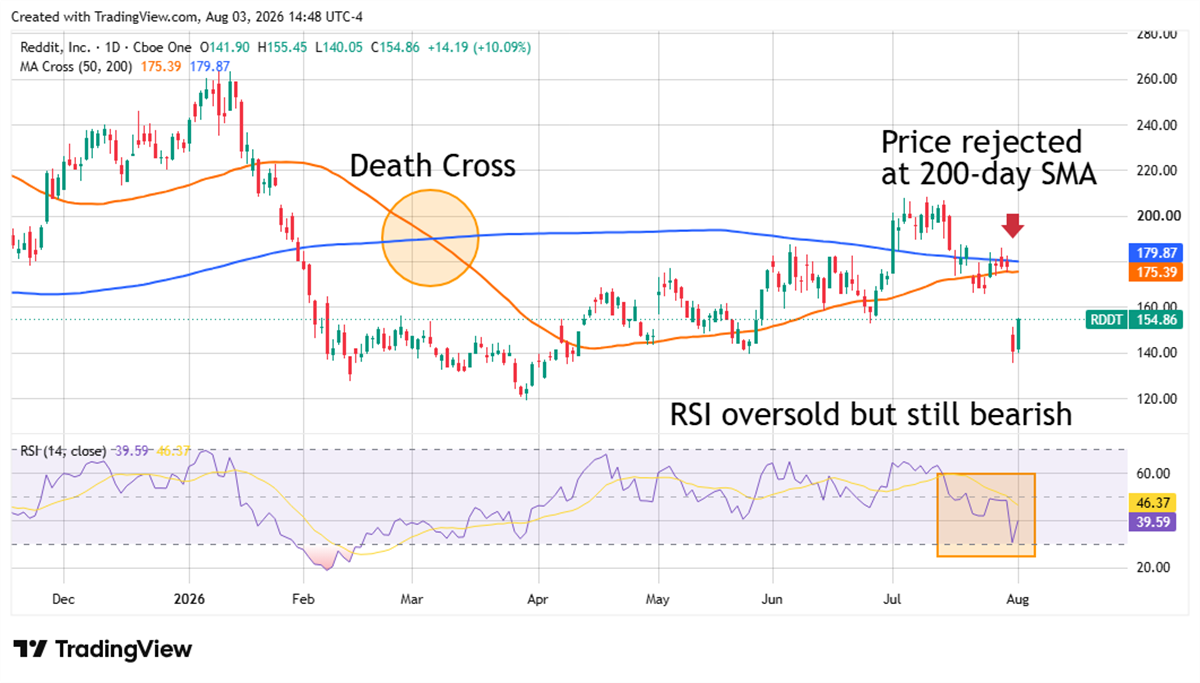Select the 'Reddit, Inc.' symbol title
The image size is (1200, 683).
click(x=54, y=47)
